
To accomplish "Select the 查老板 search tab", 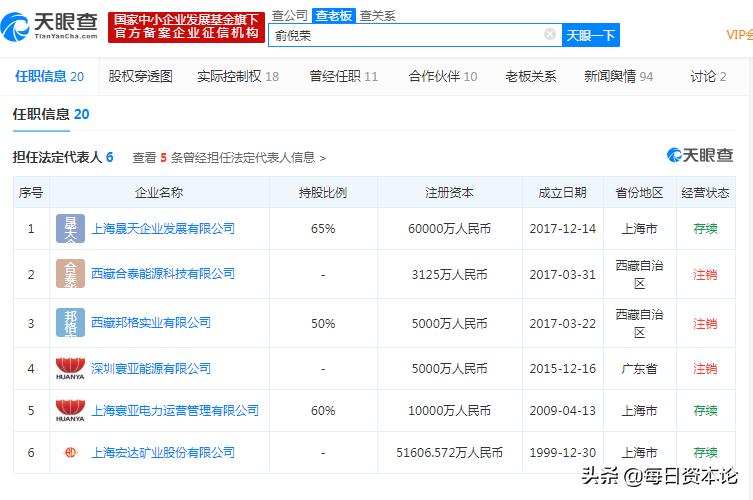I will pos(334,16).
